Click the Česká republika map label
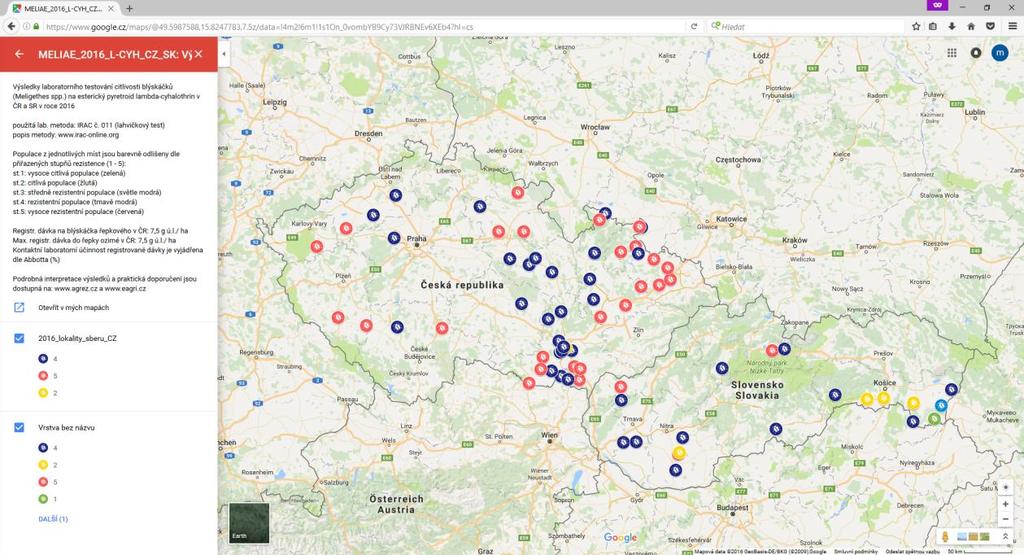 coord(462,285)
